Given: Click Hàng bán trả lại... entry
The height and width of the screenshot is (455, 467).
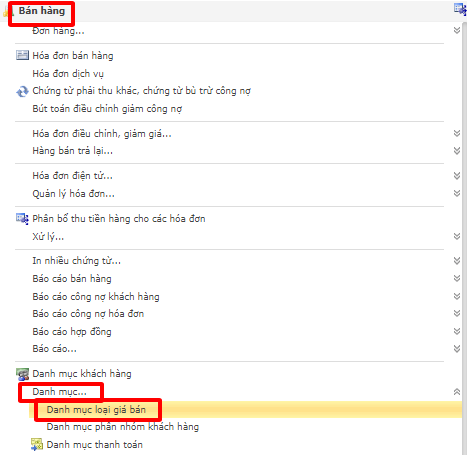Looking at the screenshot, I should [x=72, y=151].
